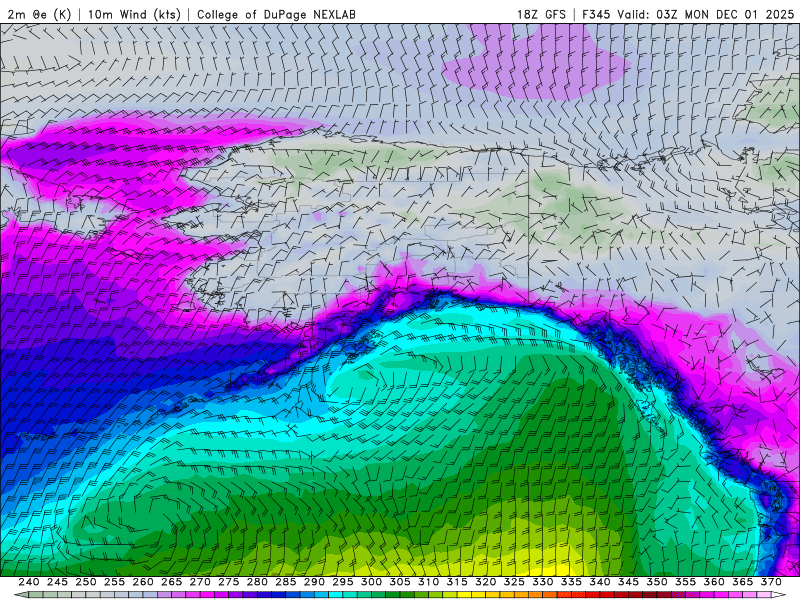Click the 245 value on the color scale
Viewport: 800px width, 600px height.
(x=57, y=582)
